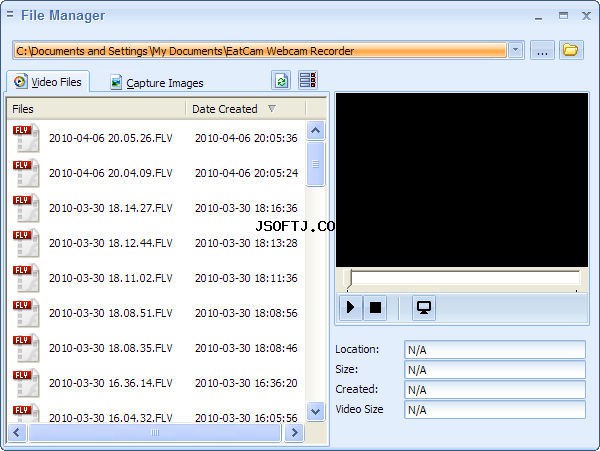
Task: Switch to the Capture Images tab
Action: coord(157,83)
